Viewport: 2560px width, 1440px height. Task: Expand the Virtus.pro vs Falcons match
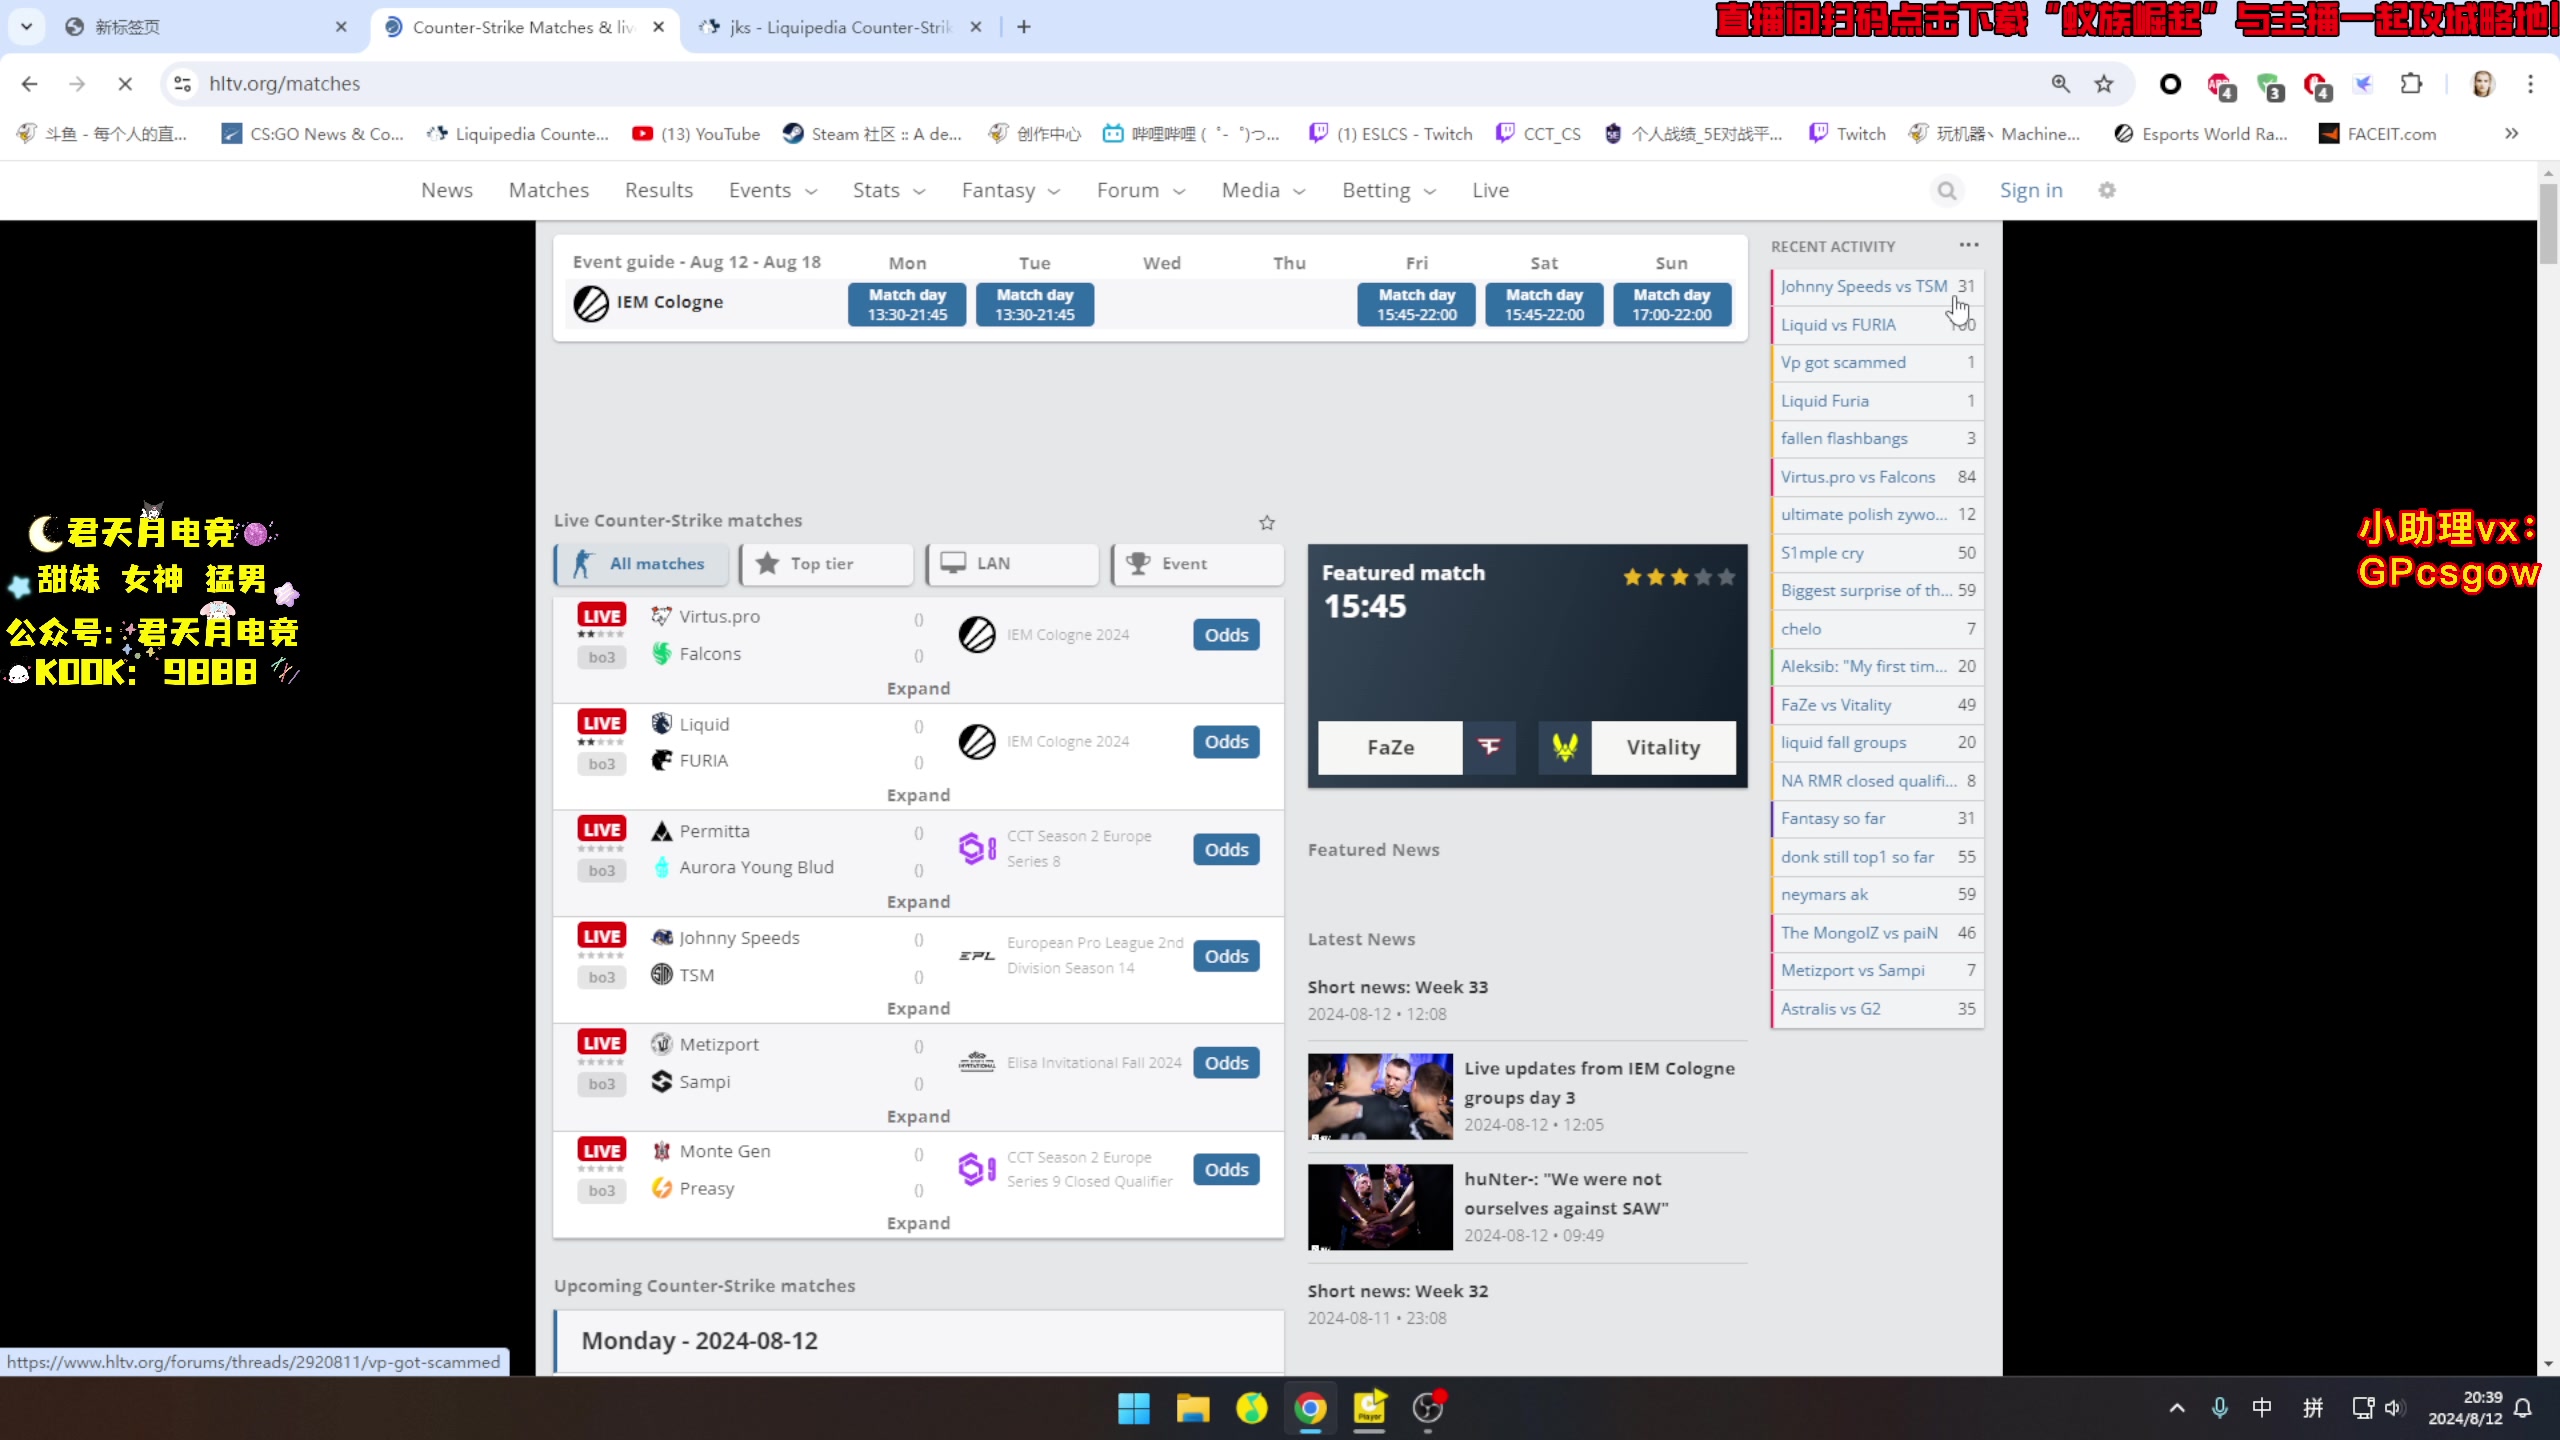click(x=918, y=687)
